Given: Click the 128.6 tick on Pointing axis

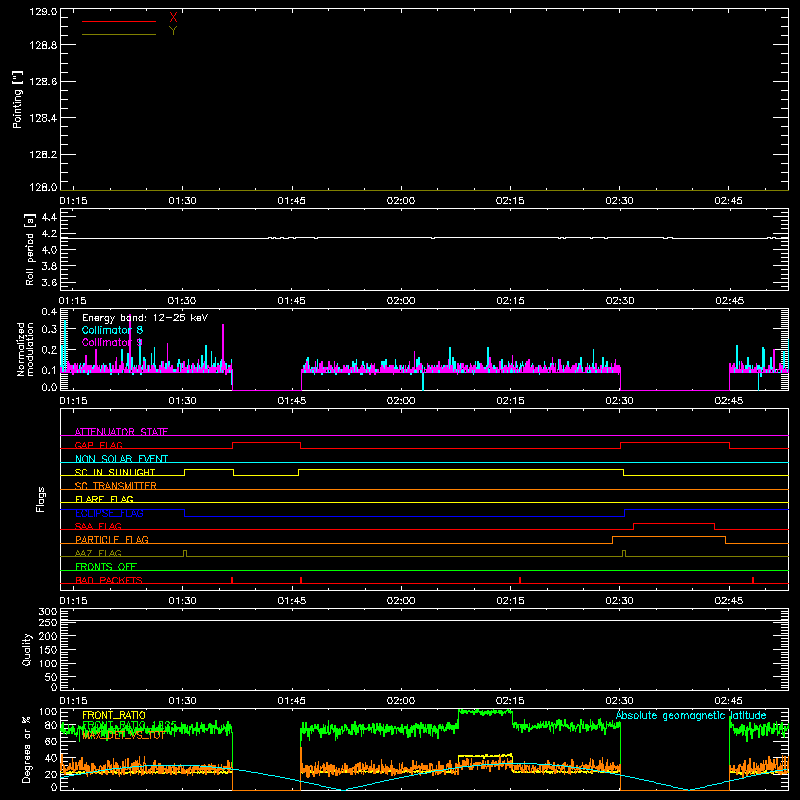Looking at the screenshot, I should [x=43, y=82].
